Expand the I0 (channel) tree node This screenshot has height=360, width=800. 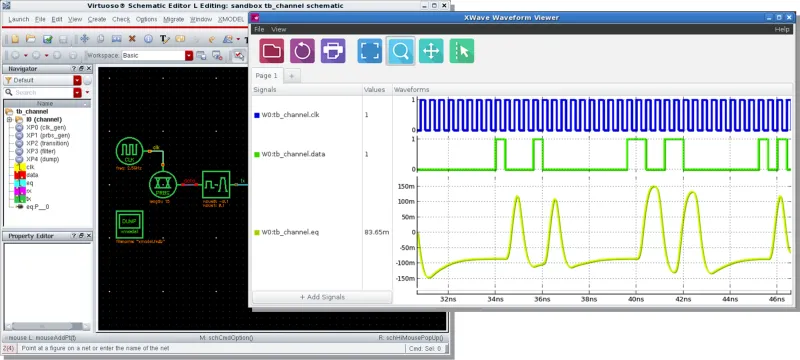(x=9, y=119)
